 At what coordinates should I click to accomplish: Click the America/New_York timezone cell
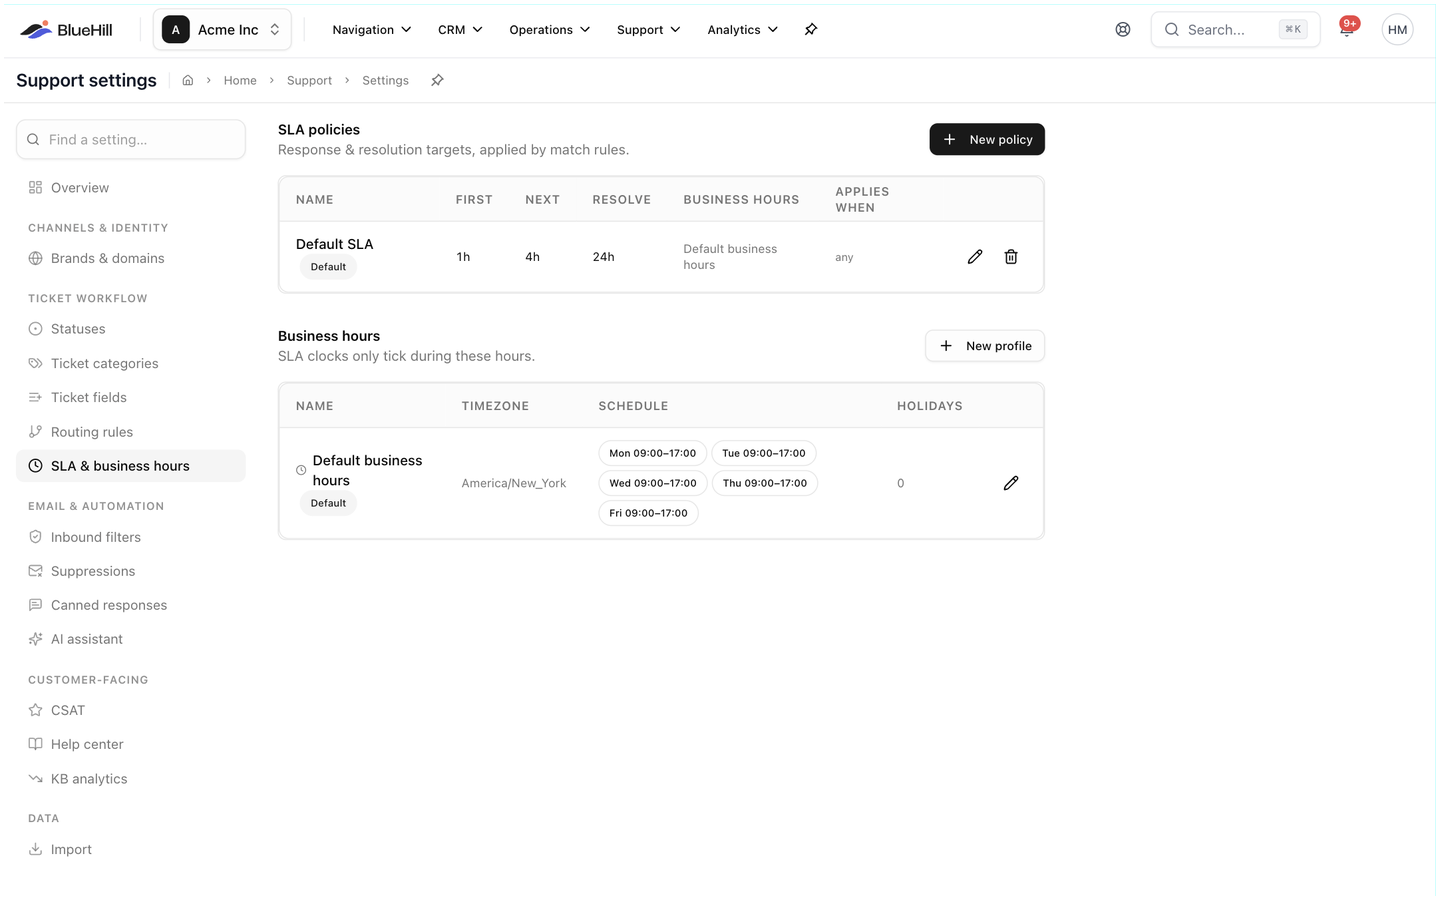[514, 483]
